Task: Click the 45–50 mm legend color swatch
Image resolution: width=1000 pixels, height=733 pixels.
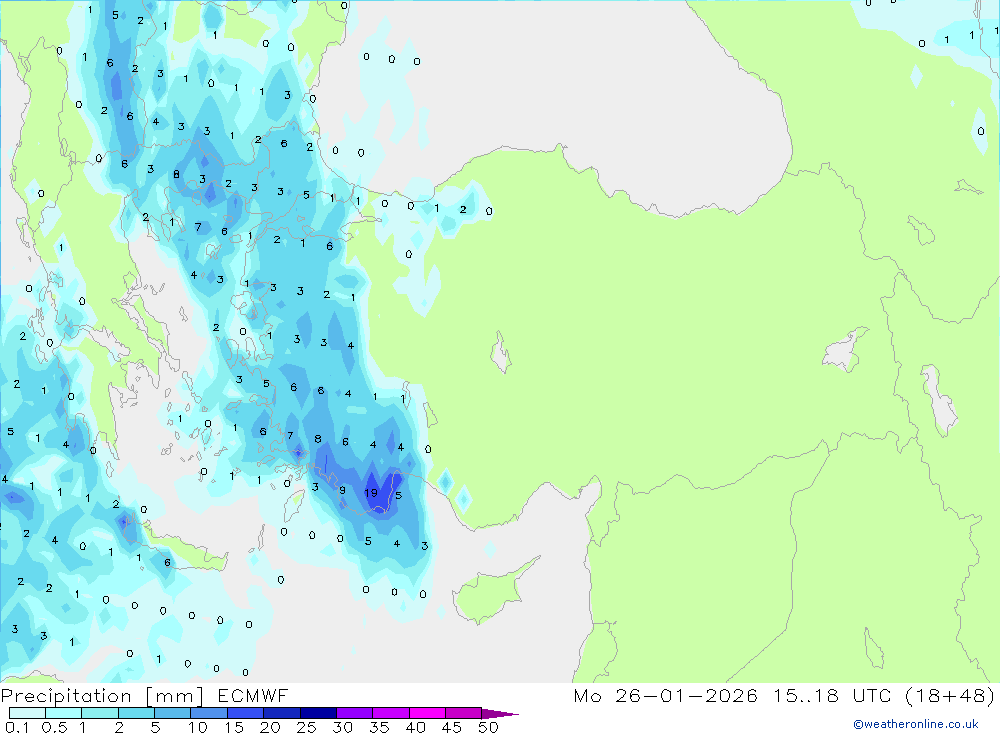Action: (464, 713)
